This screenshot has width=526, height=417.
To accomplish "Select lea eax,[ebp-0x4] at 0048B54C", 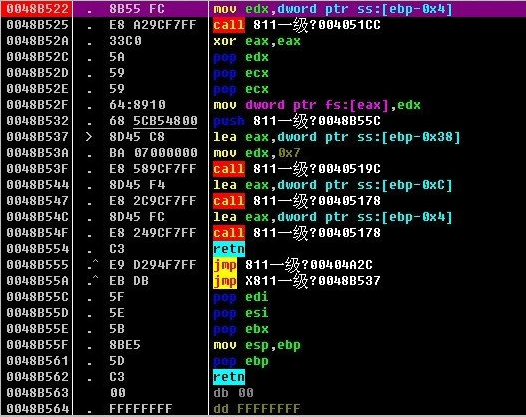I will [x=332, y=217].
